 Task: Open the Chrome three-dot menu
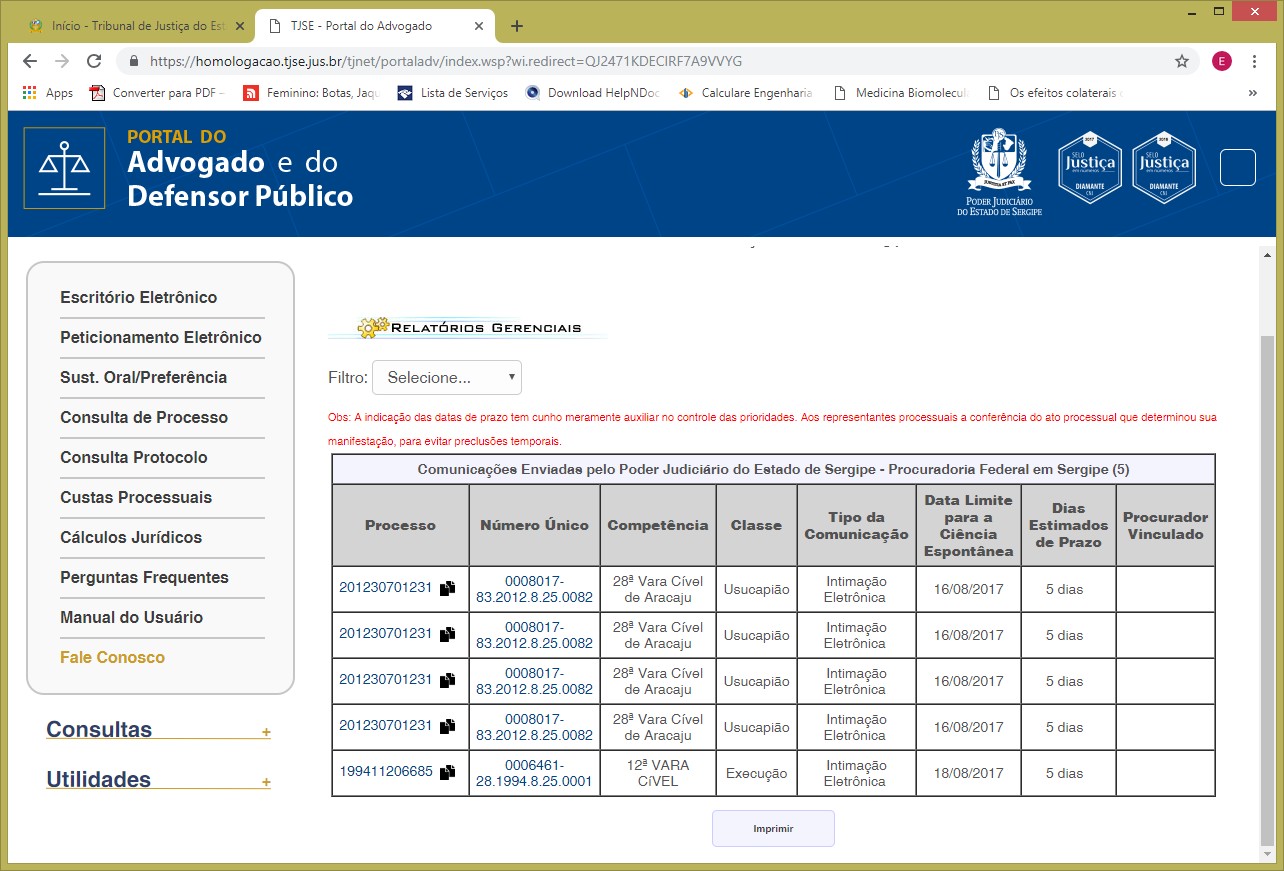pos(1254,61)
